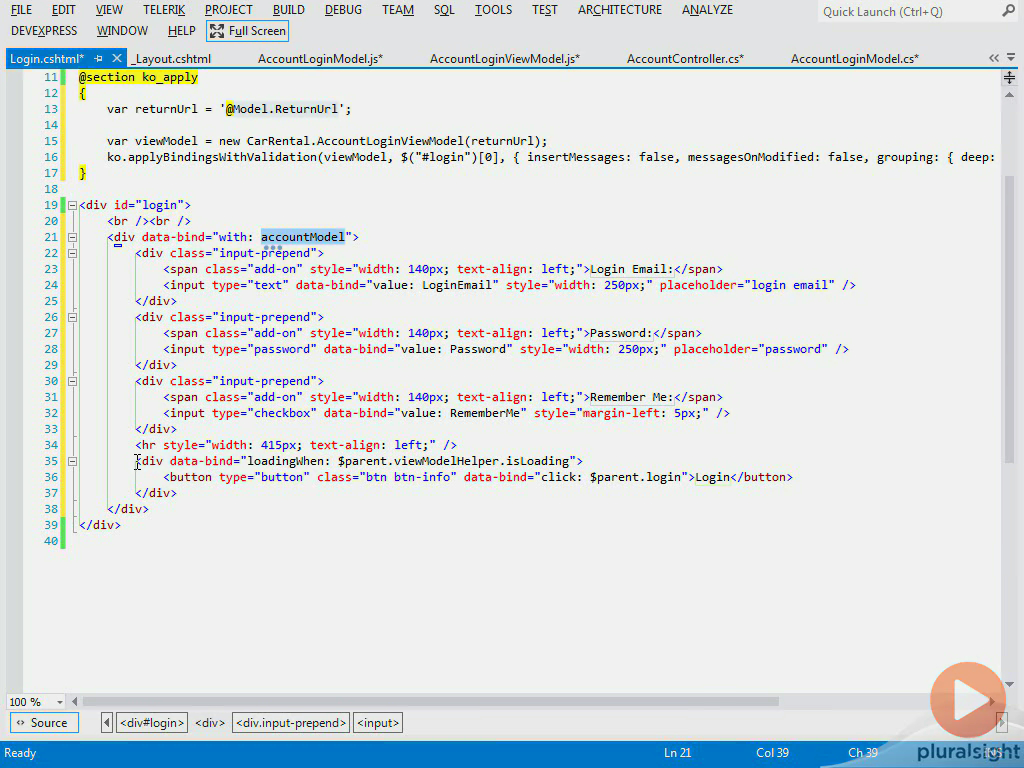This screenshot has height=768, width=1024.
Task: Click the editor split window handle
Action: [x=1010, y=78]
